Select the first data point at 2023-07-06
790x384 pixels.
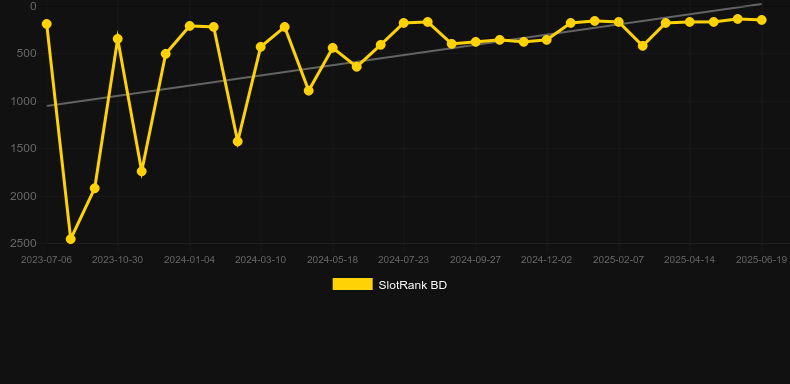47,24
